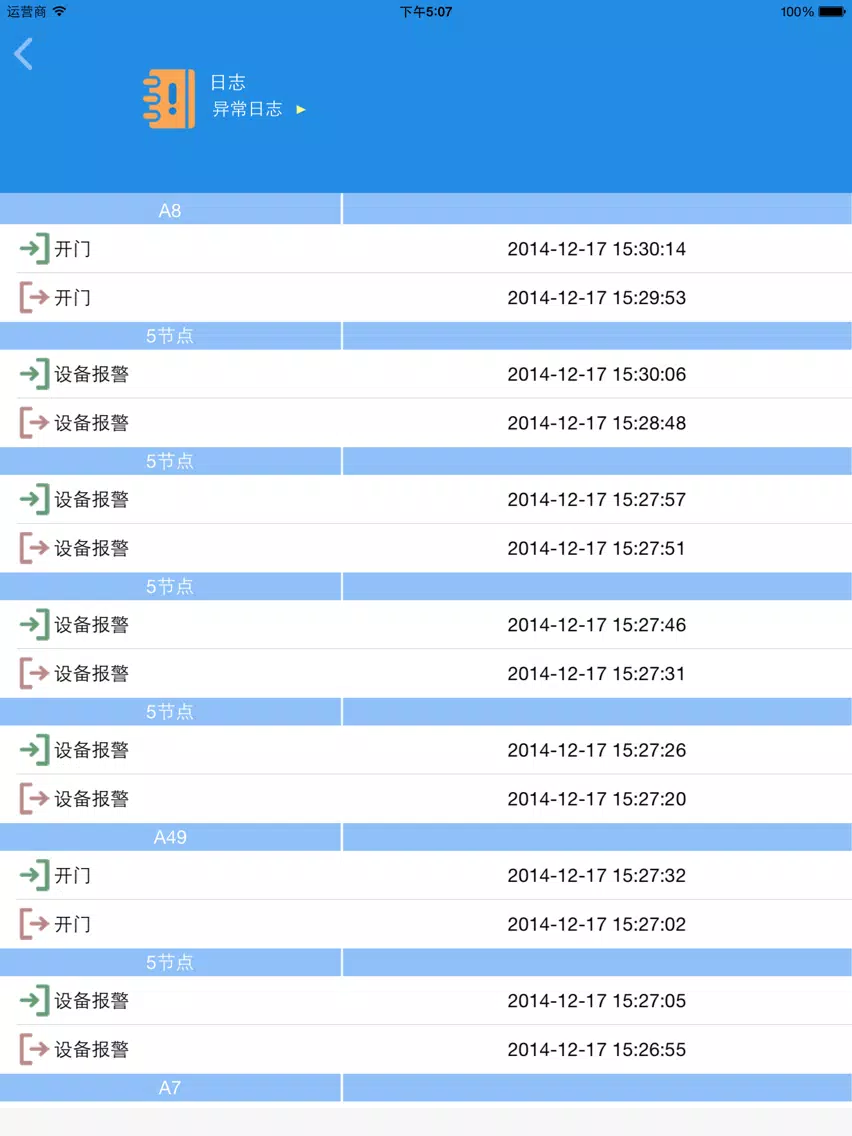852x1136 pixels.
Task: Tap green enter icon at 15:27:57
Action: [34, 499]
